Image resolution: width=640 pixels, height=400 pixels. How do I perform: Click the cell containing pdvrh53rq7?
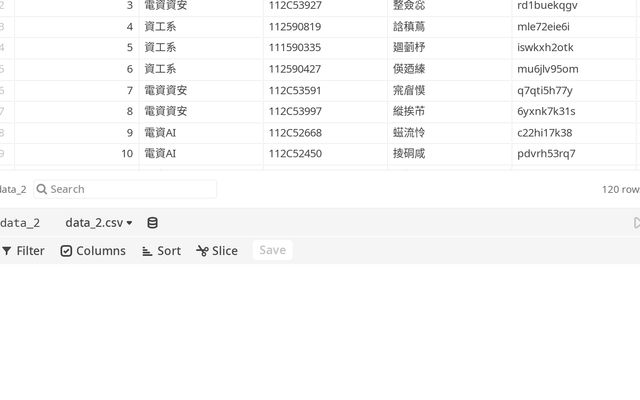click(546, 154)
